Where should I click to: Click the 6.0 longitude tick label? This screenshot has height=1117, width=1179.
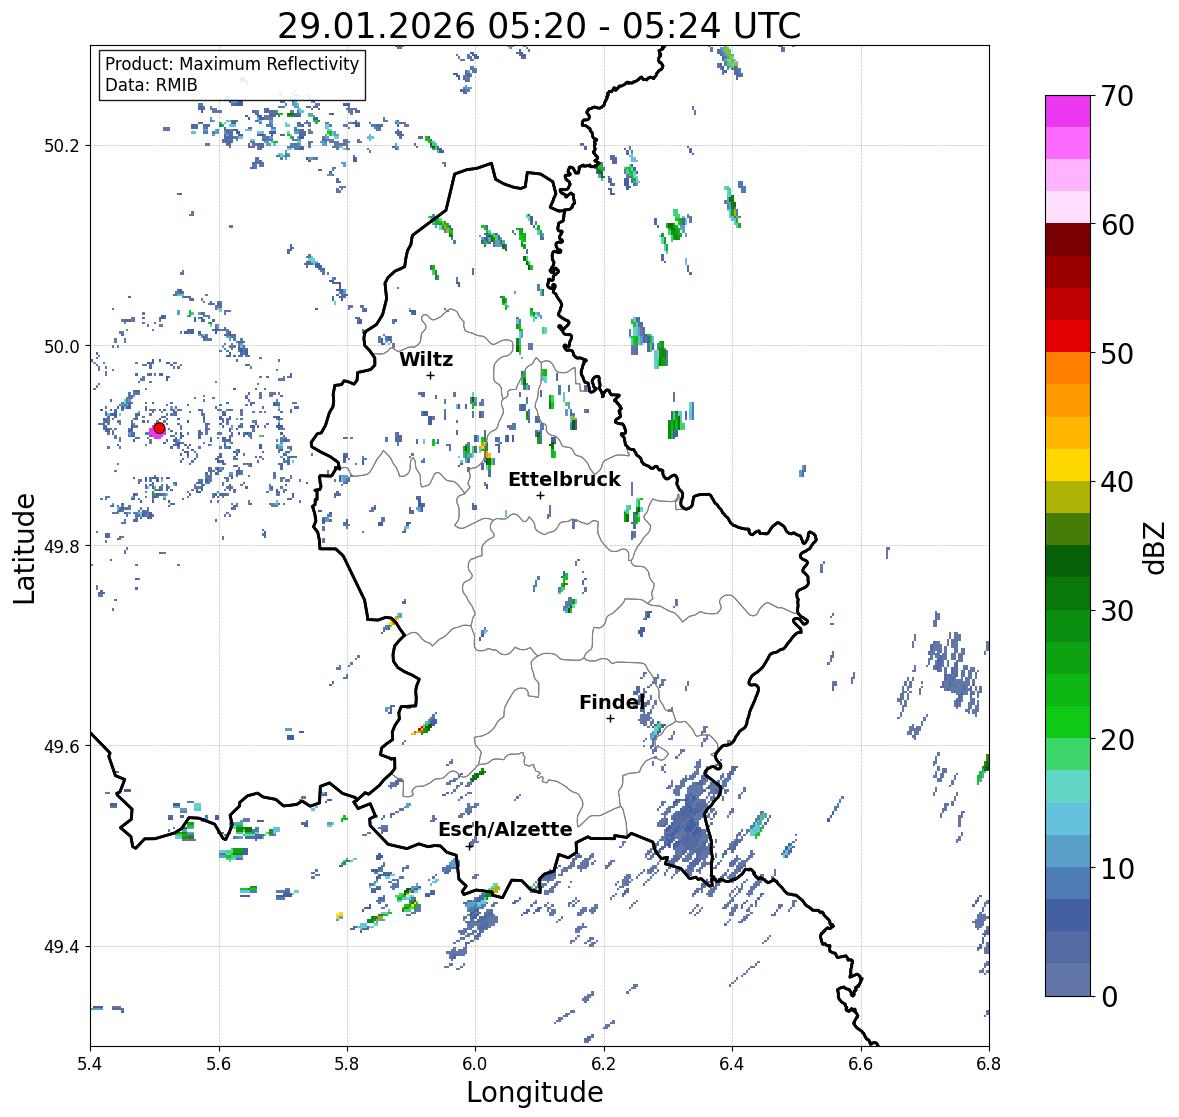pos(475,1064)
